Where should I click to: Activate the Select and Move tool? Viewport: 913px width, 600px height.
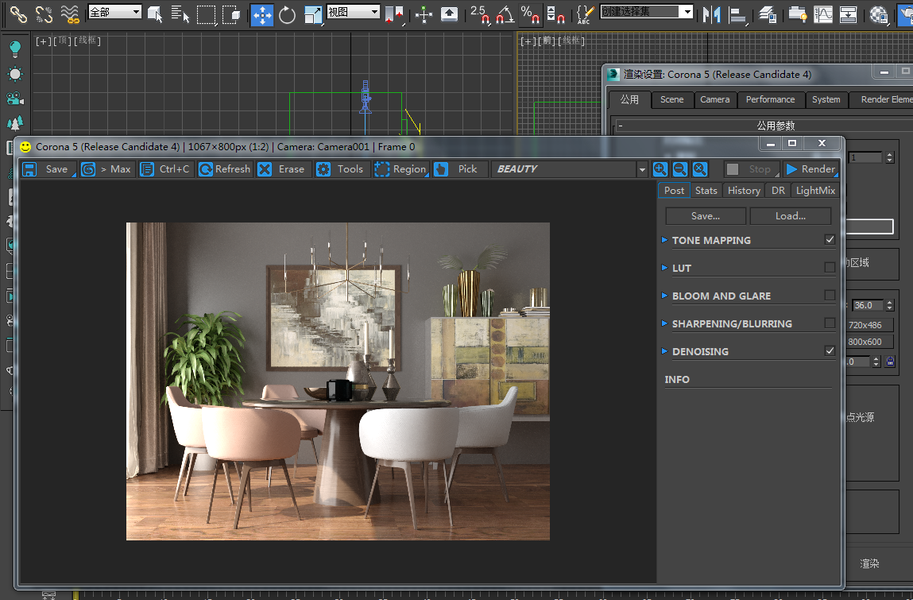(262, 14)
